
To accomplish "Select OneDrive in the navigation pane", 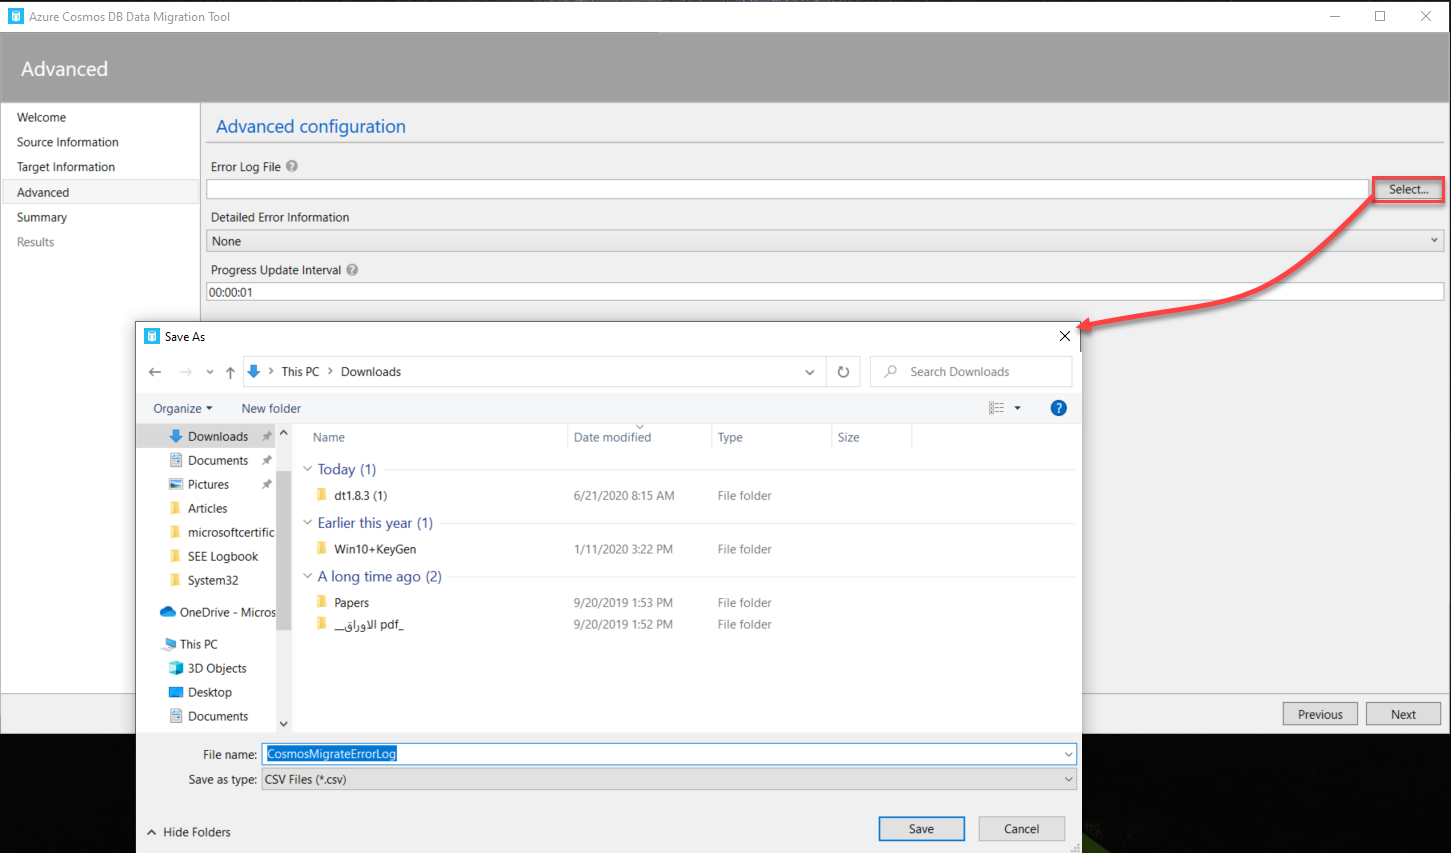I will [227, 612].
